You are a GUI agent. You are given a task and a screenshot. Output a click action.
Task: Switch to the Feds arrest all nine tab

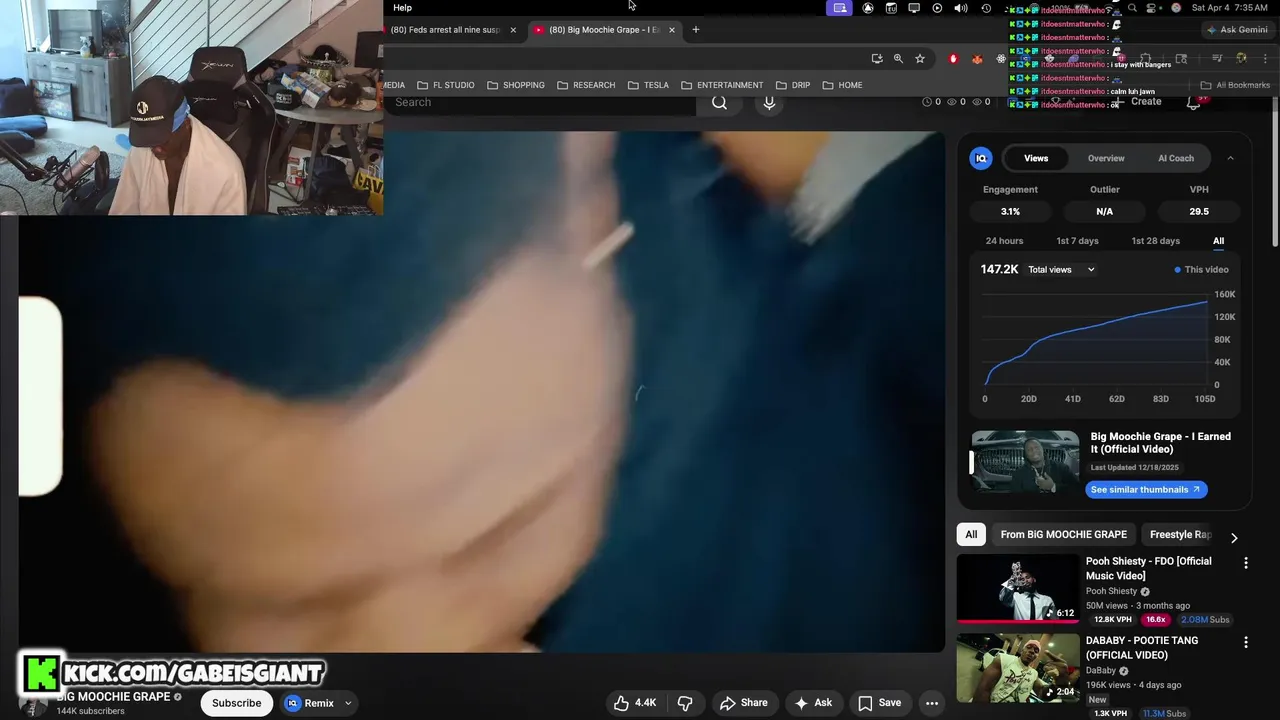pyautogui.click(x=445, y=30)
